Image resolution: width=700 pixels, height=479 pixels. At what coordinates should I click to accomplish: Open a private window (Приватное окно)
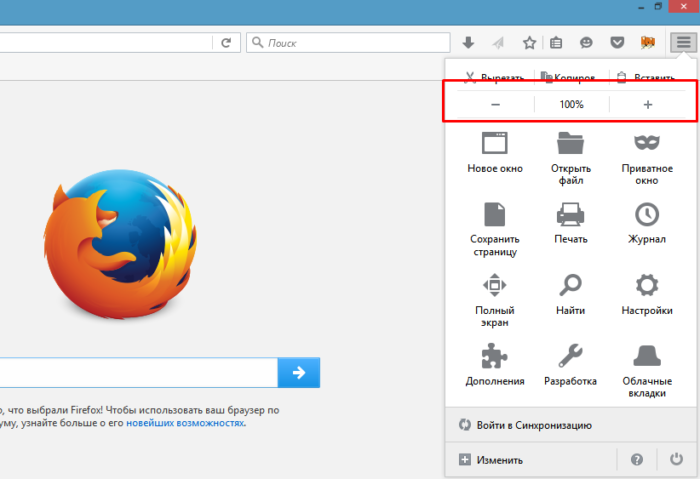click(x=647, y=158)
